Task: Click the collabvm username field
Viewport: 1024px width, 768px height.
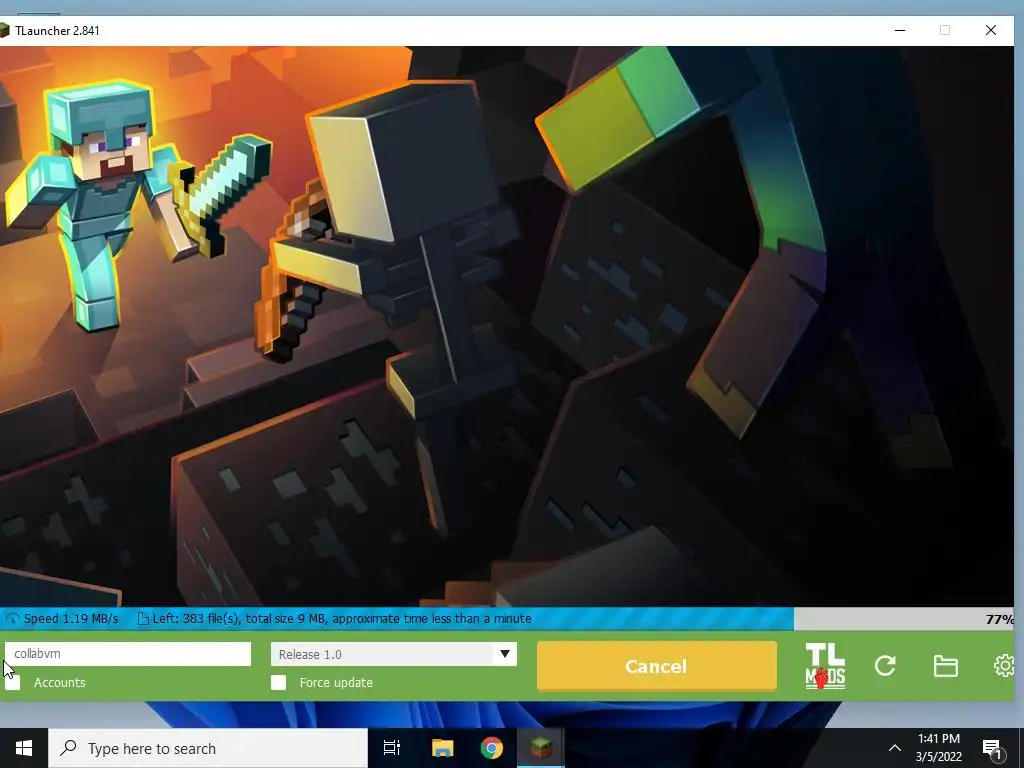Action: pos(127,654)
